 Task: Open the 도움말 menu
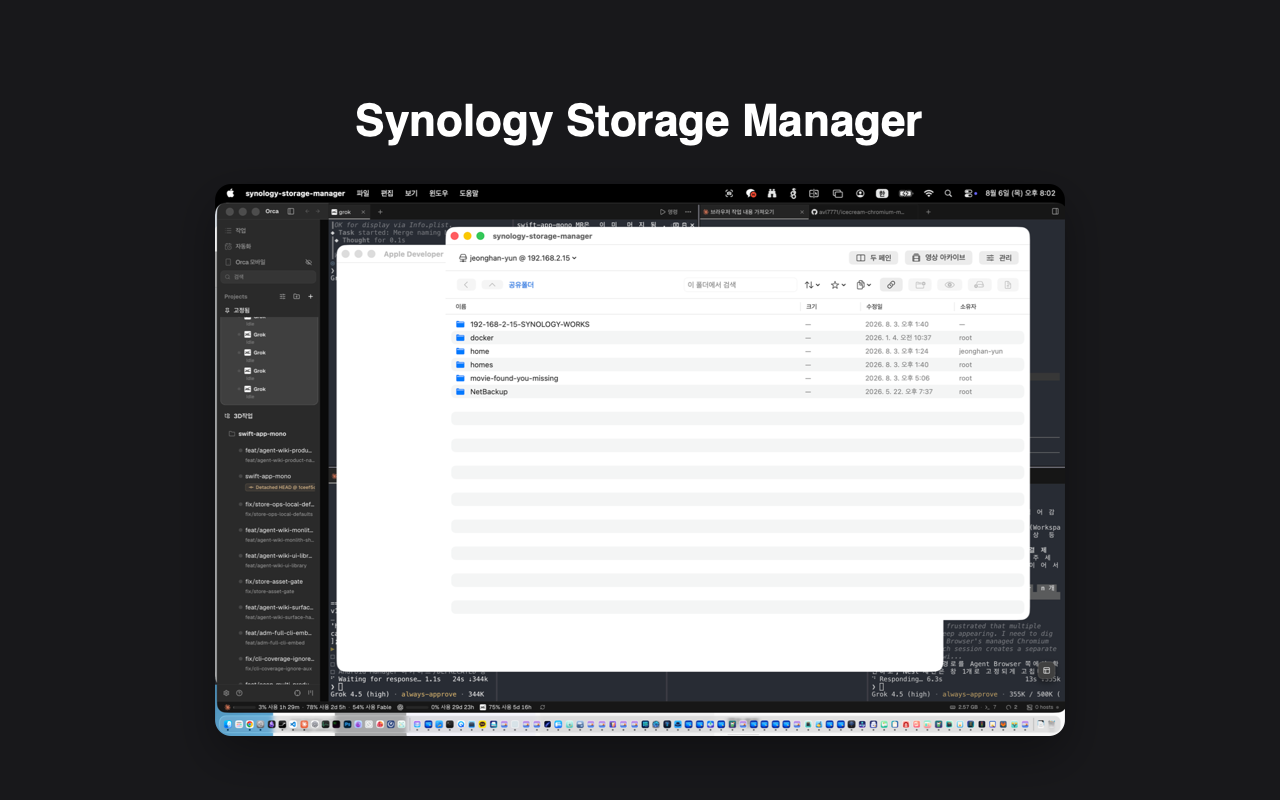469,193
